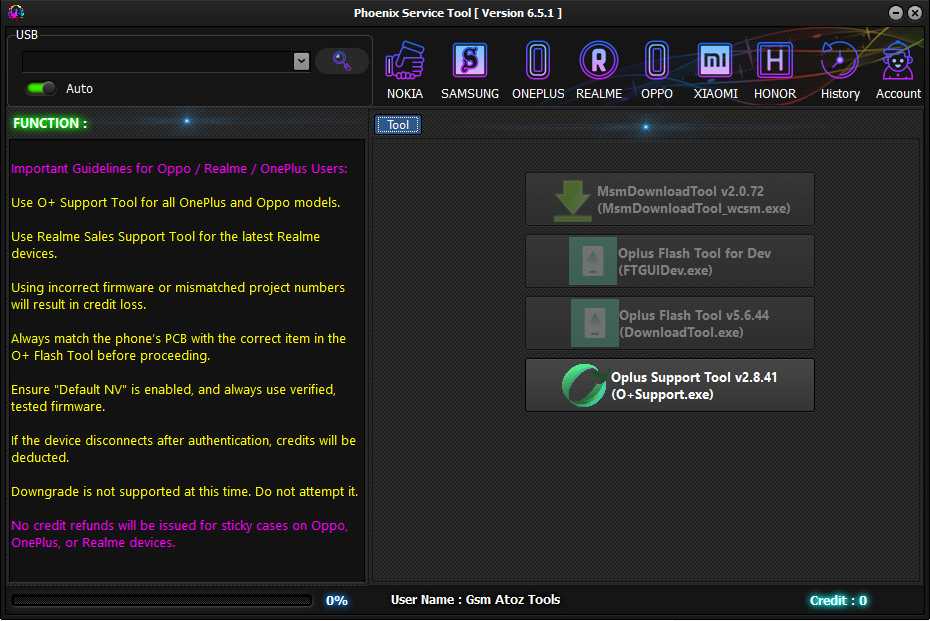The image size is (930, 621).
Task: Toggle the Auto USB detection switch
Action: click(40, 88)
